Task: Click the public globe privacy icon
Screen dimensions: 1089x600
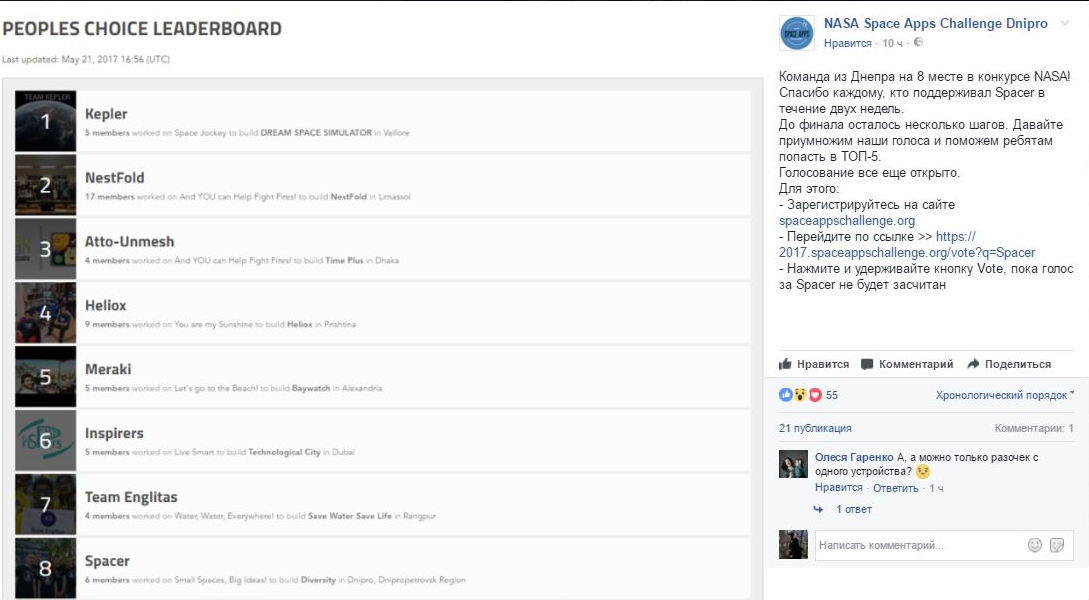Action: point(918,42)
